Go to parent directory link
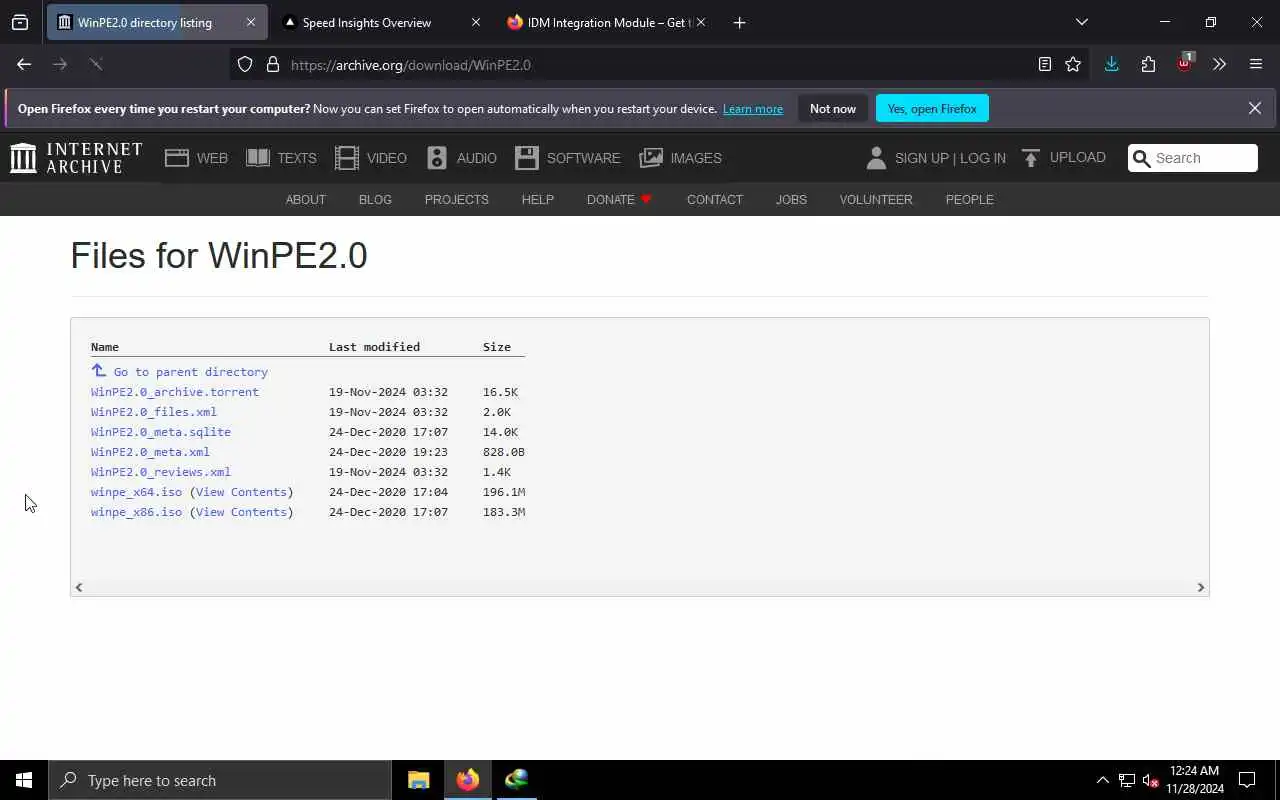This screenshot has height=800, width=1280. pyautogui.click(x=179, y=371)
